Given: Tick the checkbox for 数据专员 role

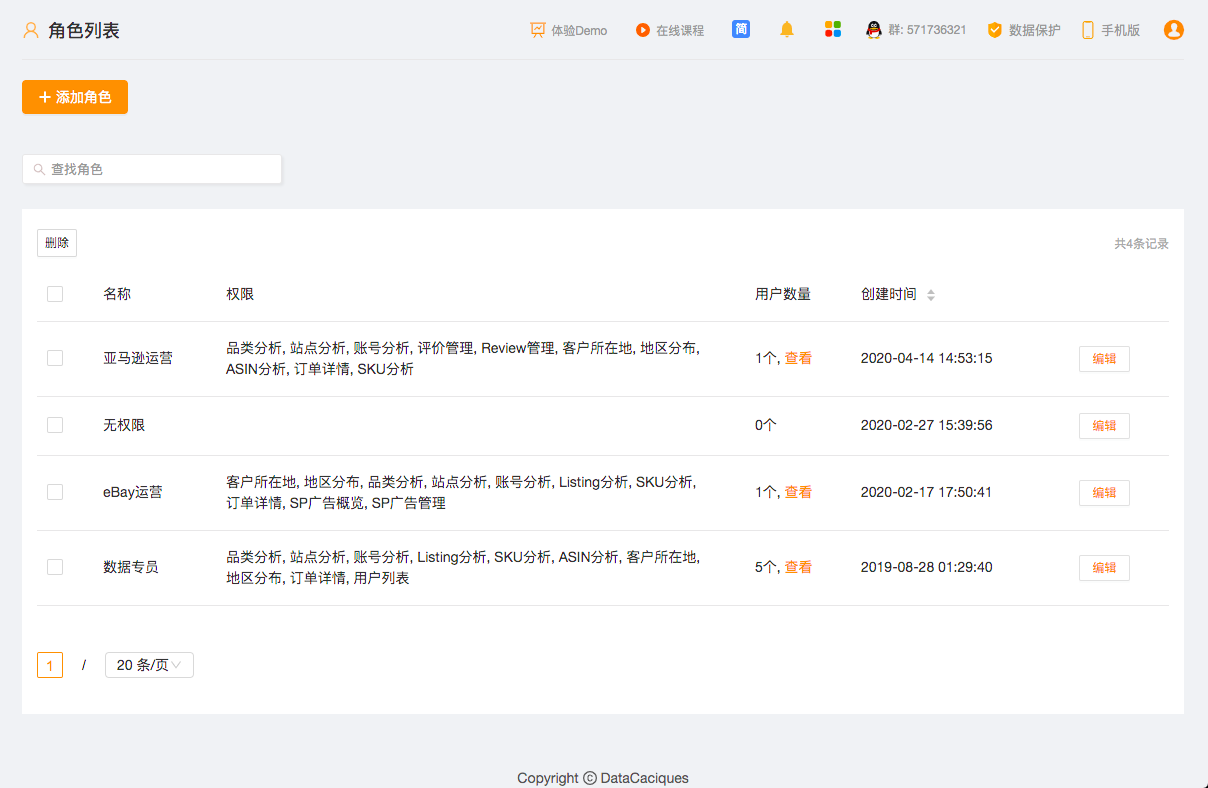Looking at the screenshot, I should tap(55, 567).
